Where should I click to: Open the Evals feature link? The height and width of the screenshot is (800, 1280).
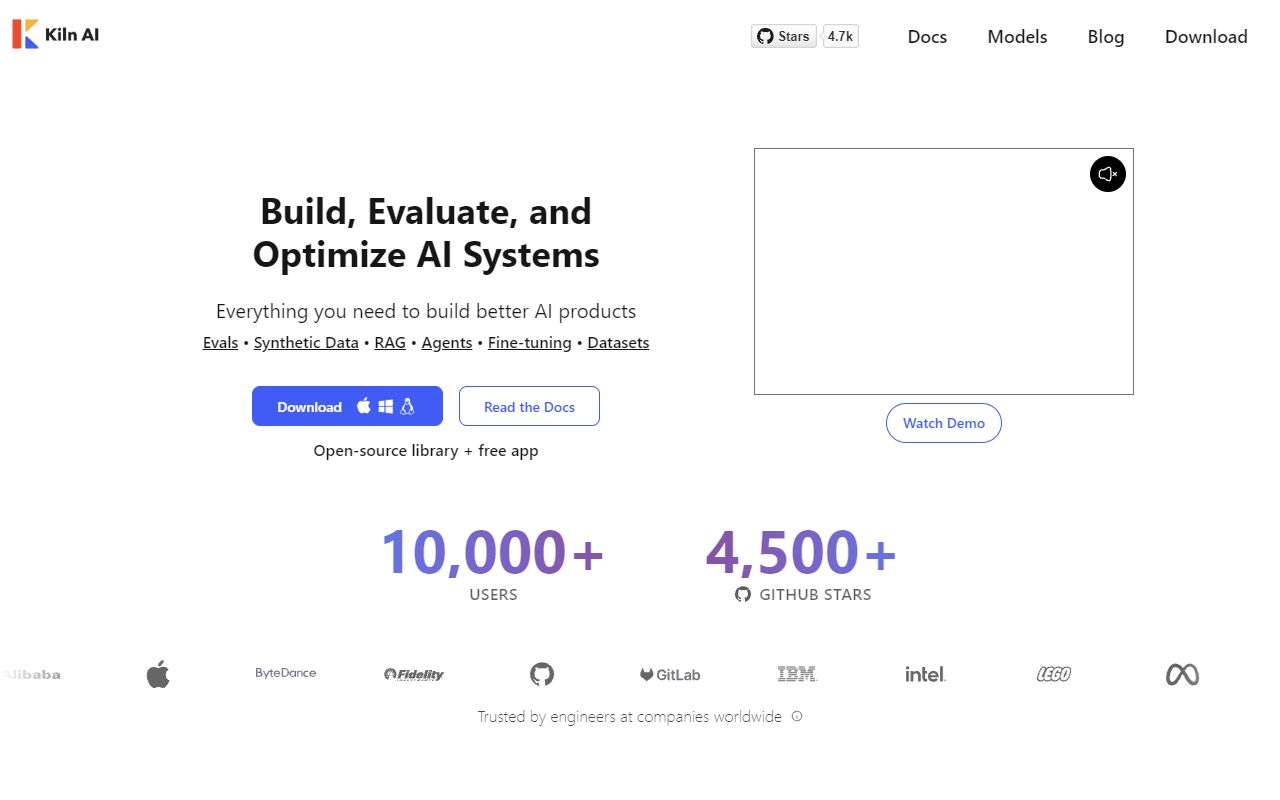coord(220,343)
